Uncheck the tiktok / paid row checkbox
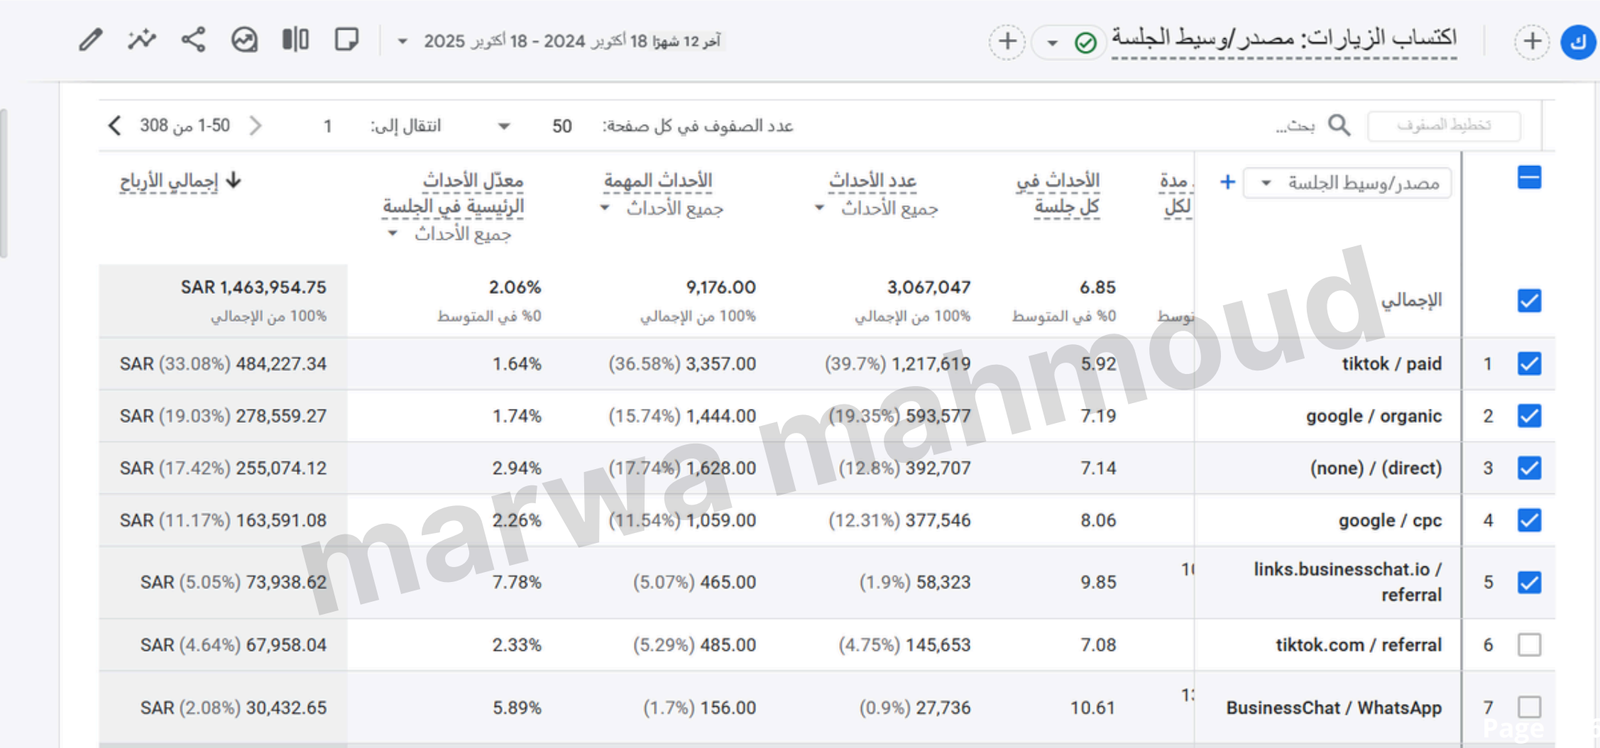This screenshot has width=1600, height=748. tap(1529, 364)
